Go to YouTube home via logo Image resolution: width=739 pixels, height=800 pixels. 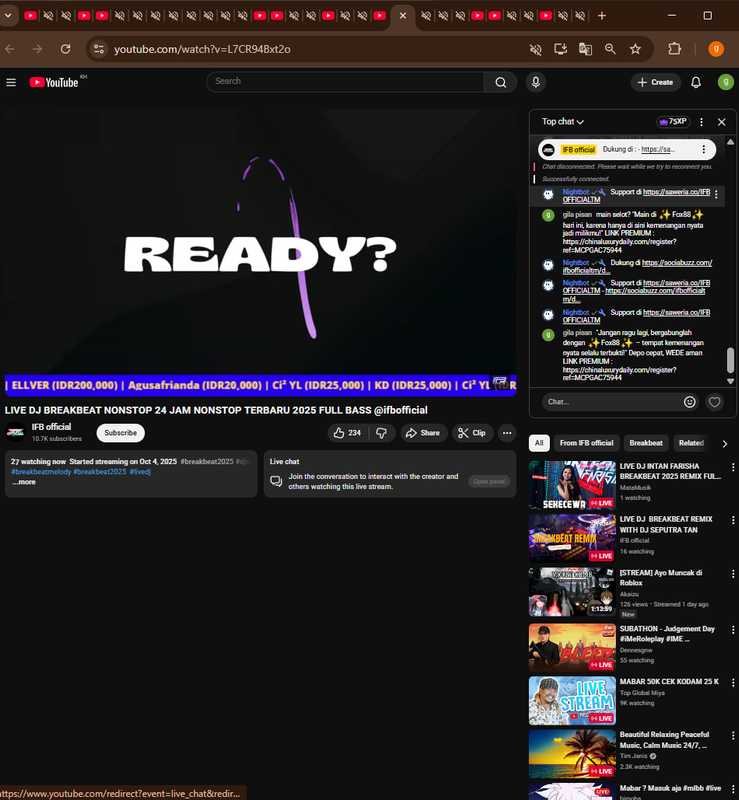tap(54, 82)
